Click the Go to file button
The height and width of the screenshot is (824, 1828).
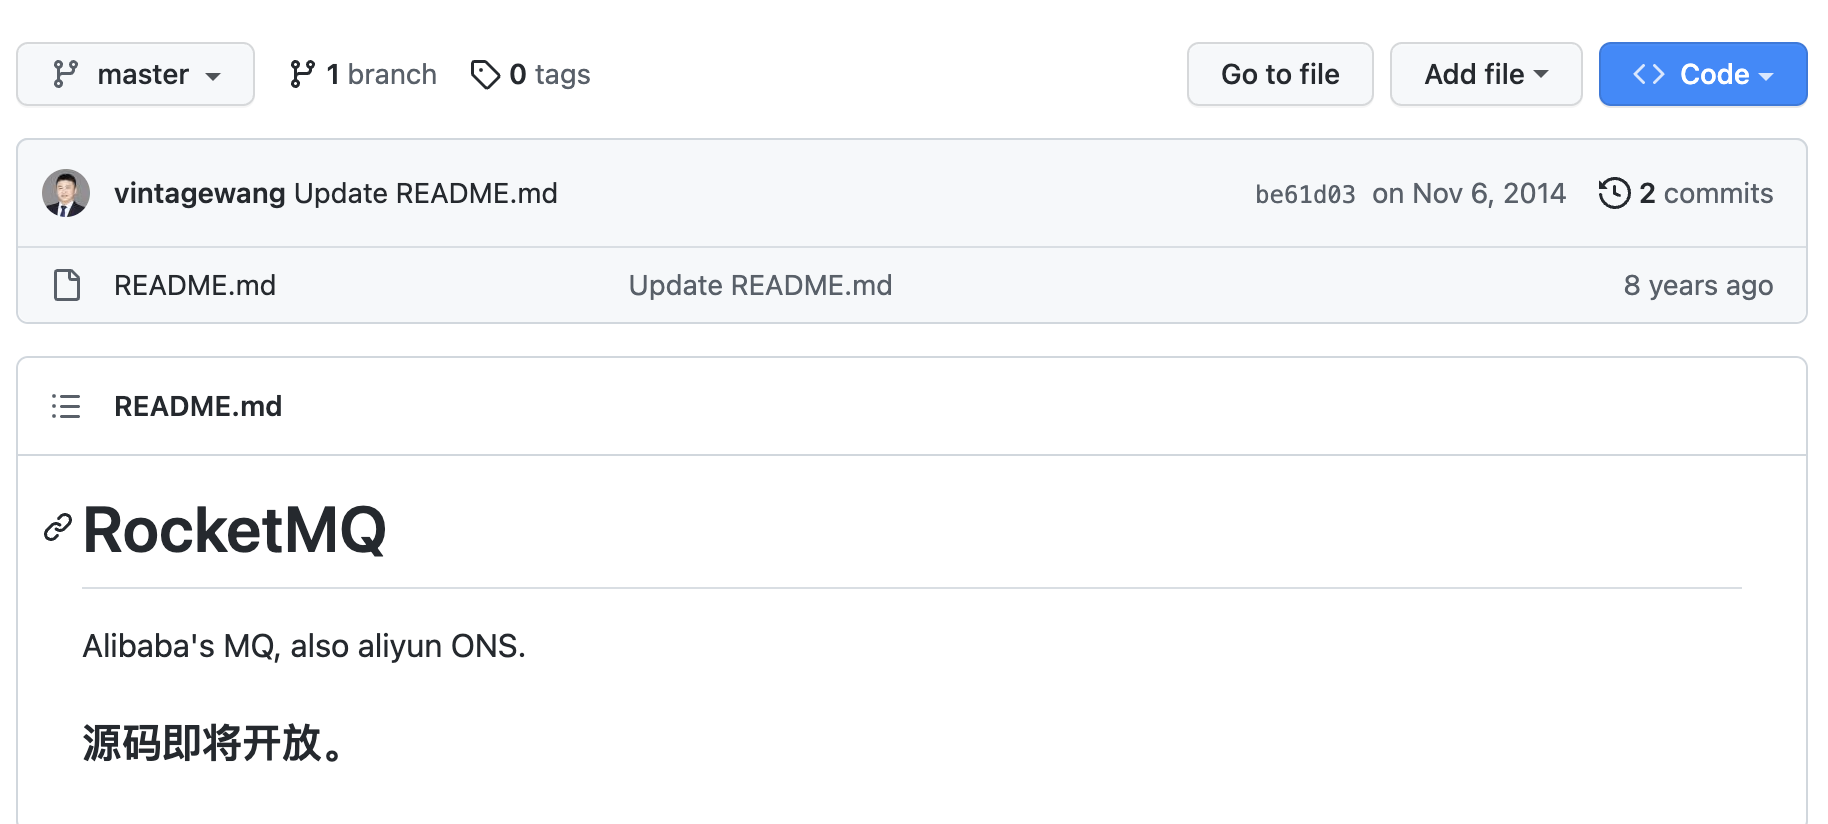(x=1280, y=74)
